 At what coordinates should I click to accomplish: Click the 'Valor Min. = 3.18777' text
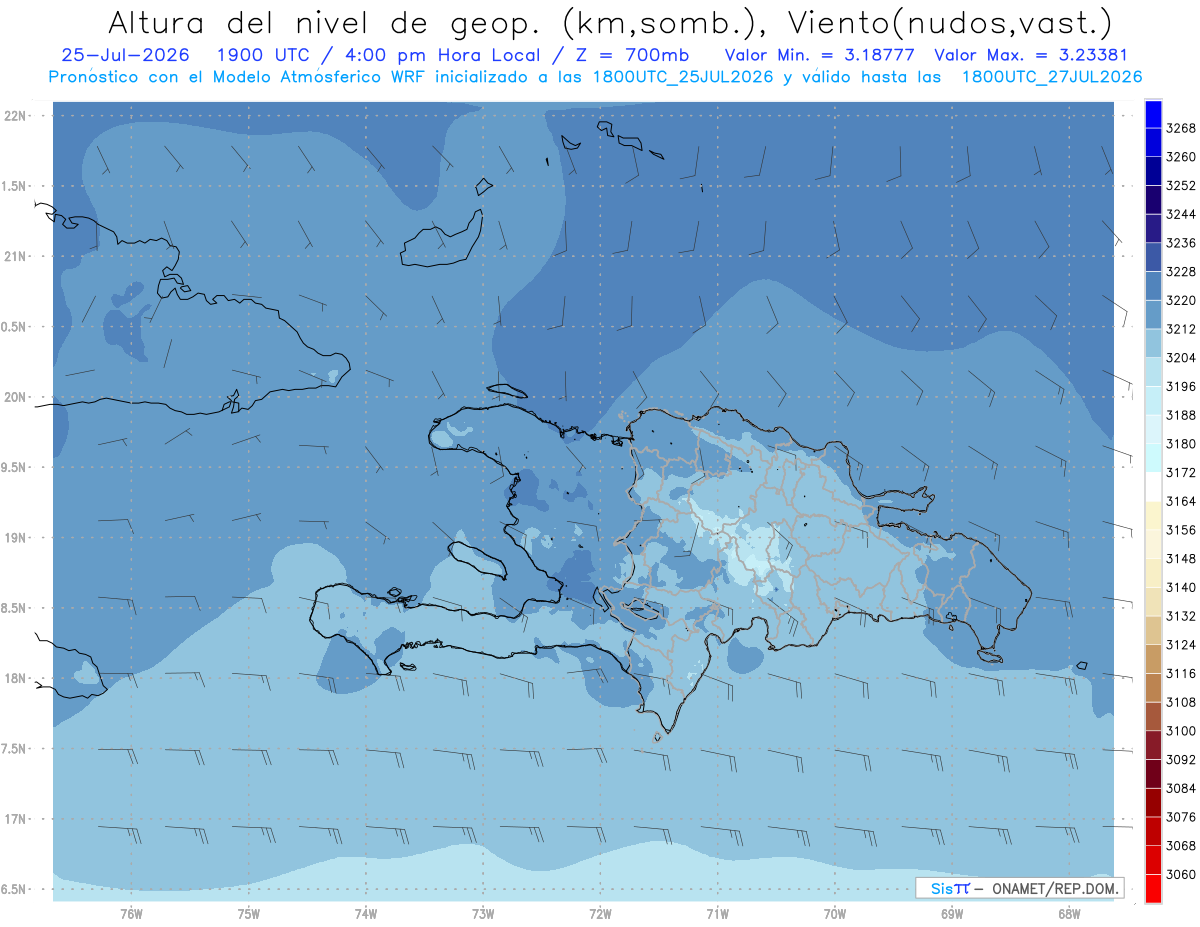[x=820, y=56]
